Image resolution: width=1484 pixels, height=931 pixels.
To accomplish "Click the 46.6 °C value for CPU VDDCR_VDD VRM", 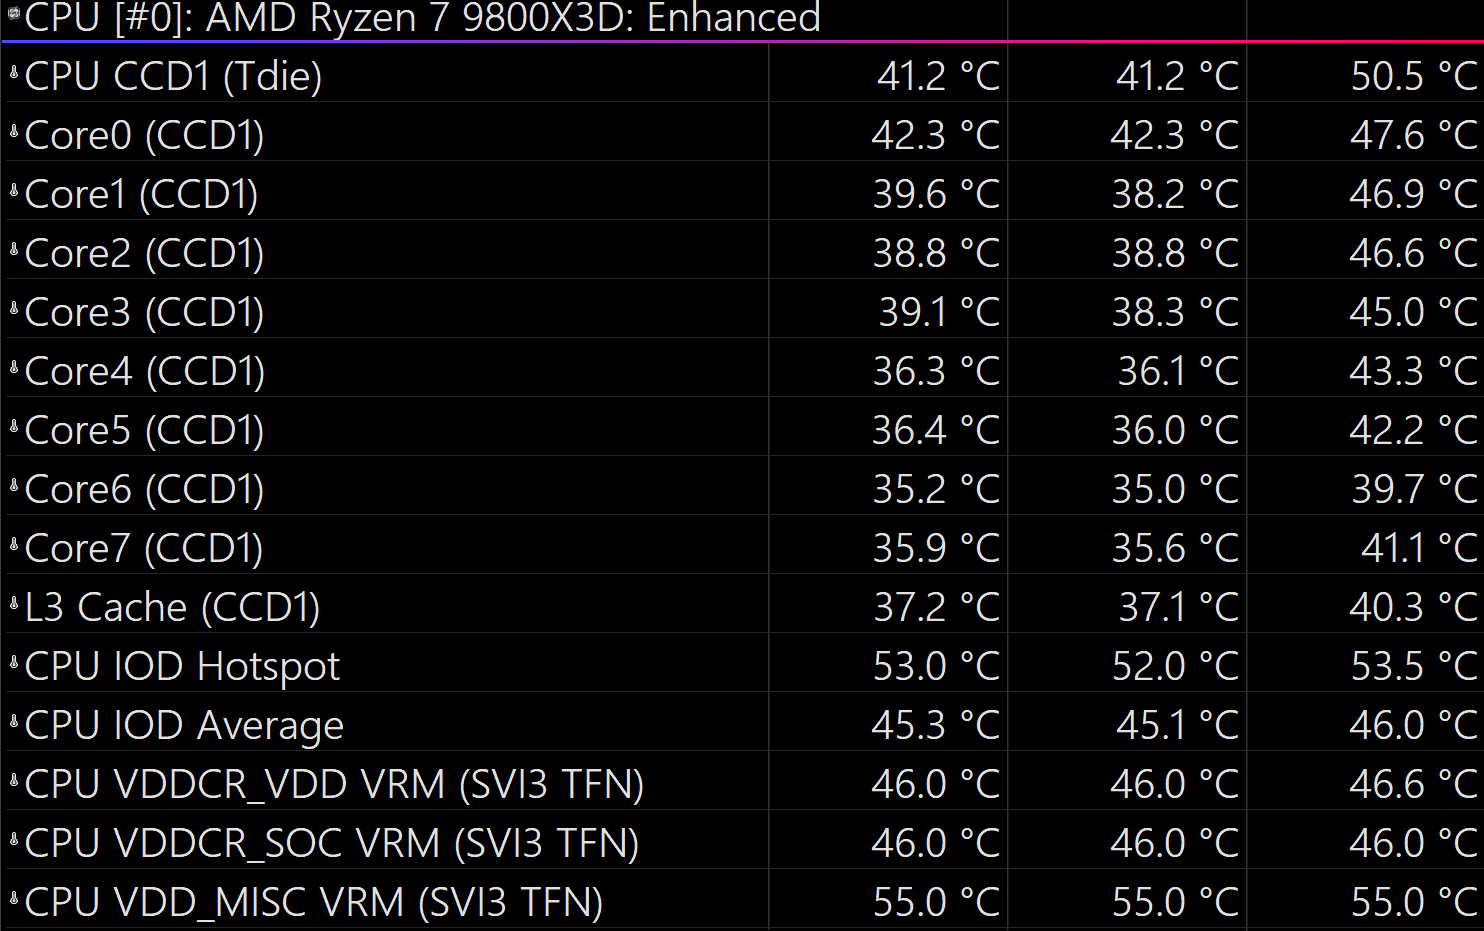I will pyautogui.click(x=1414, y=785).
